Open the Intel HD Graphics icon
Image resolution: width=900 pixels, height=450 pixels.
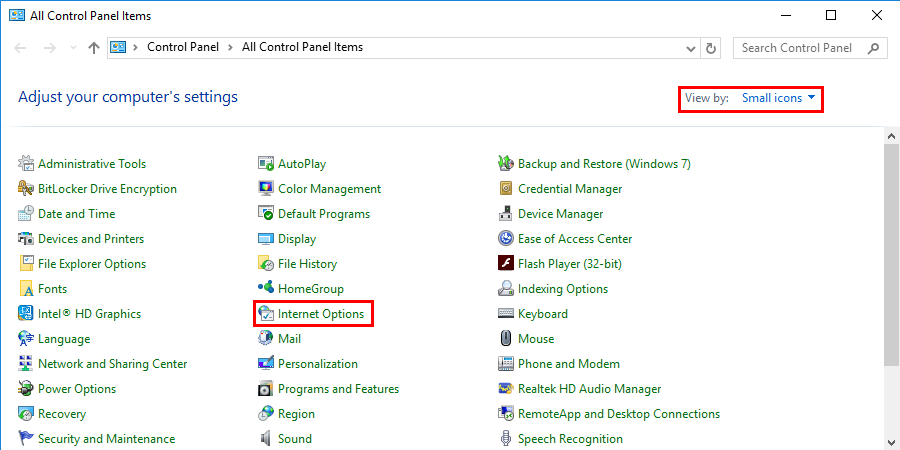[26, 314]
